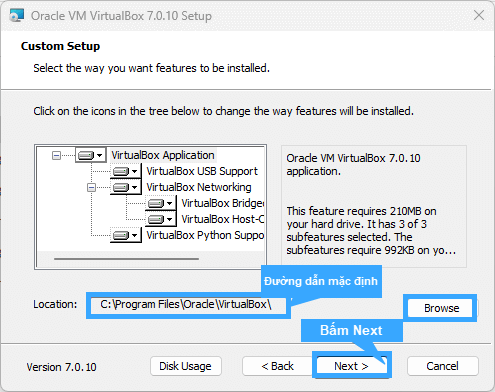Open the Disk Usage dialog
Screen dimensions: 495x392
[x=186, y=366]
